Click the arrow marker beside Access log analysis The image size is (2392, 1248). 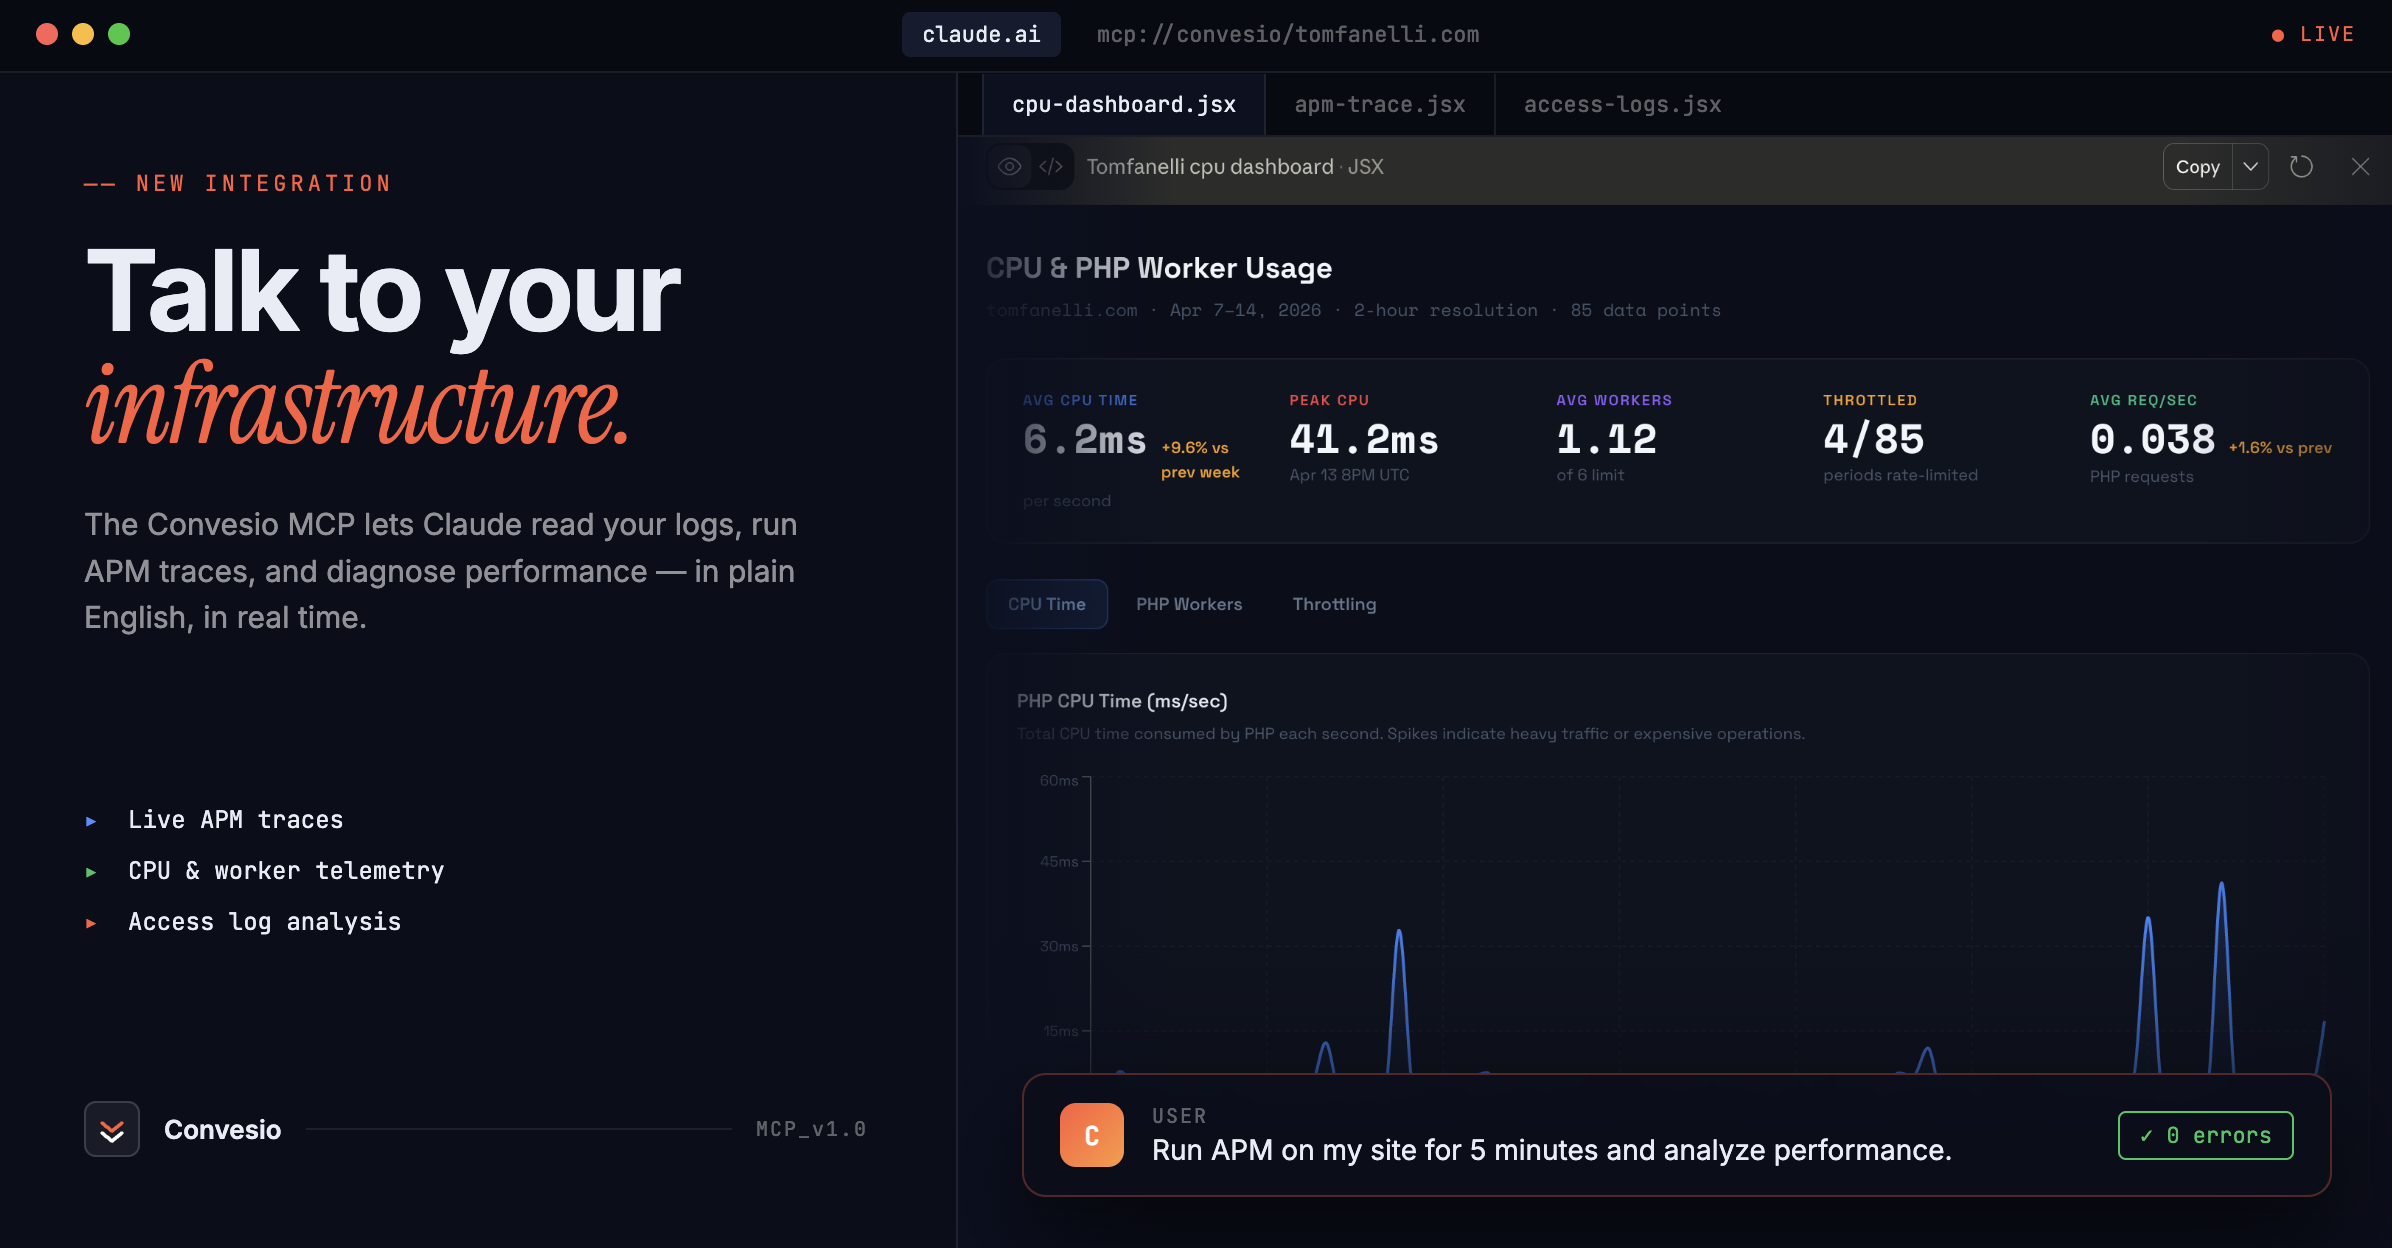[92, 922]
